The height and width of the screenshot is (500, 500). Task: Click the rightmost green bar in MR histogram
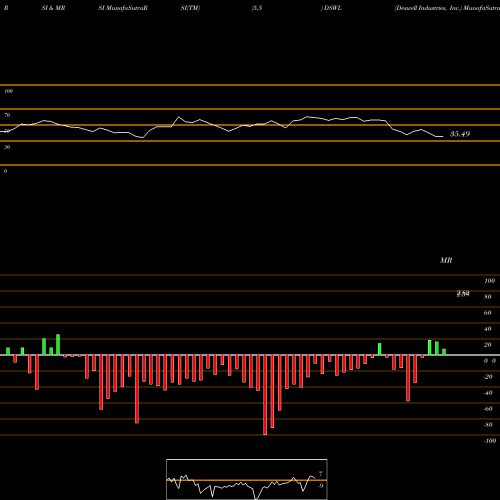pyautogui.click(x=444, y=352)
